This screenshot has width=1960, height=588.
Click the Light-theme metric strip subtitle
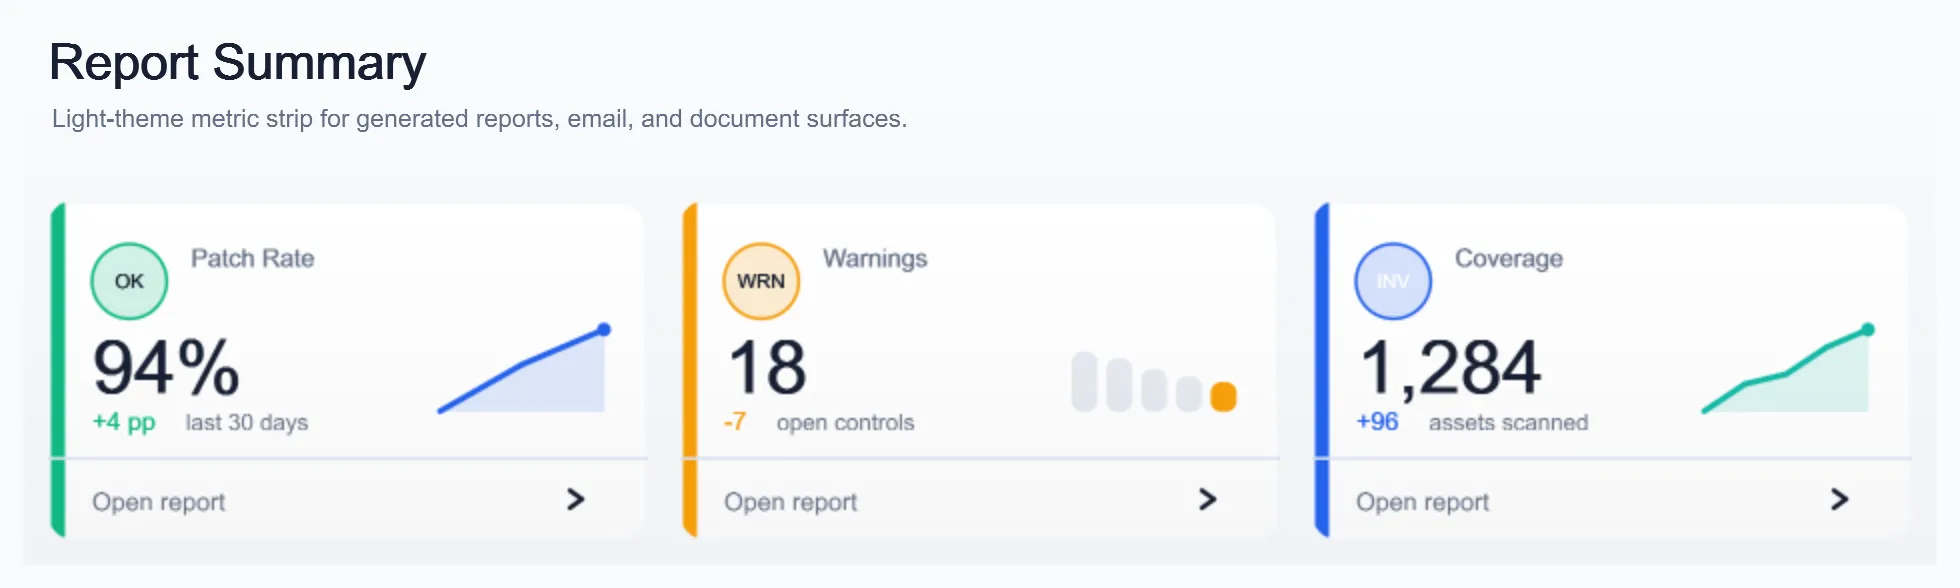[479, 119]
